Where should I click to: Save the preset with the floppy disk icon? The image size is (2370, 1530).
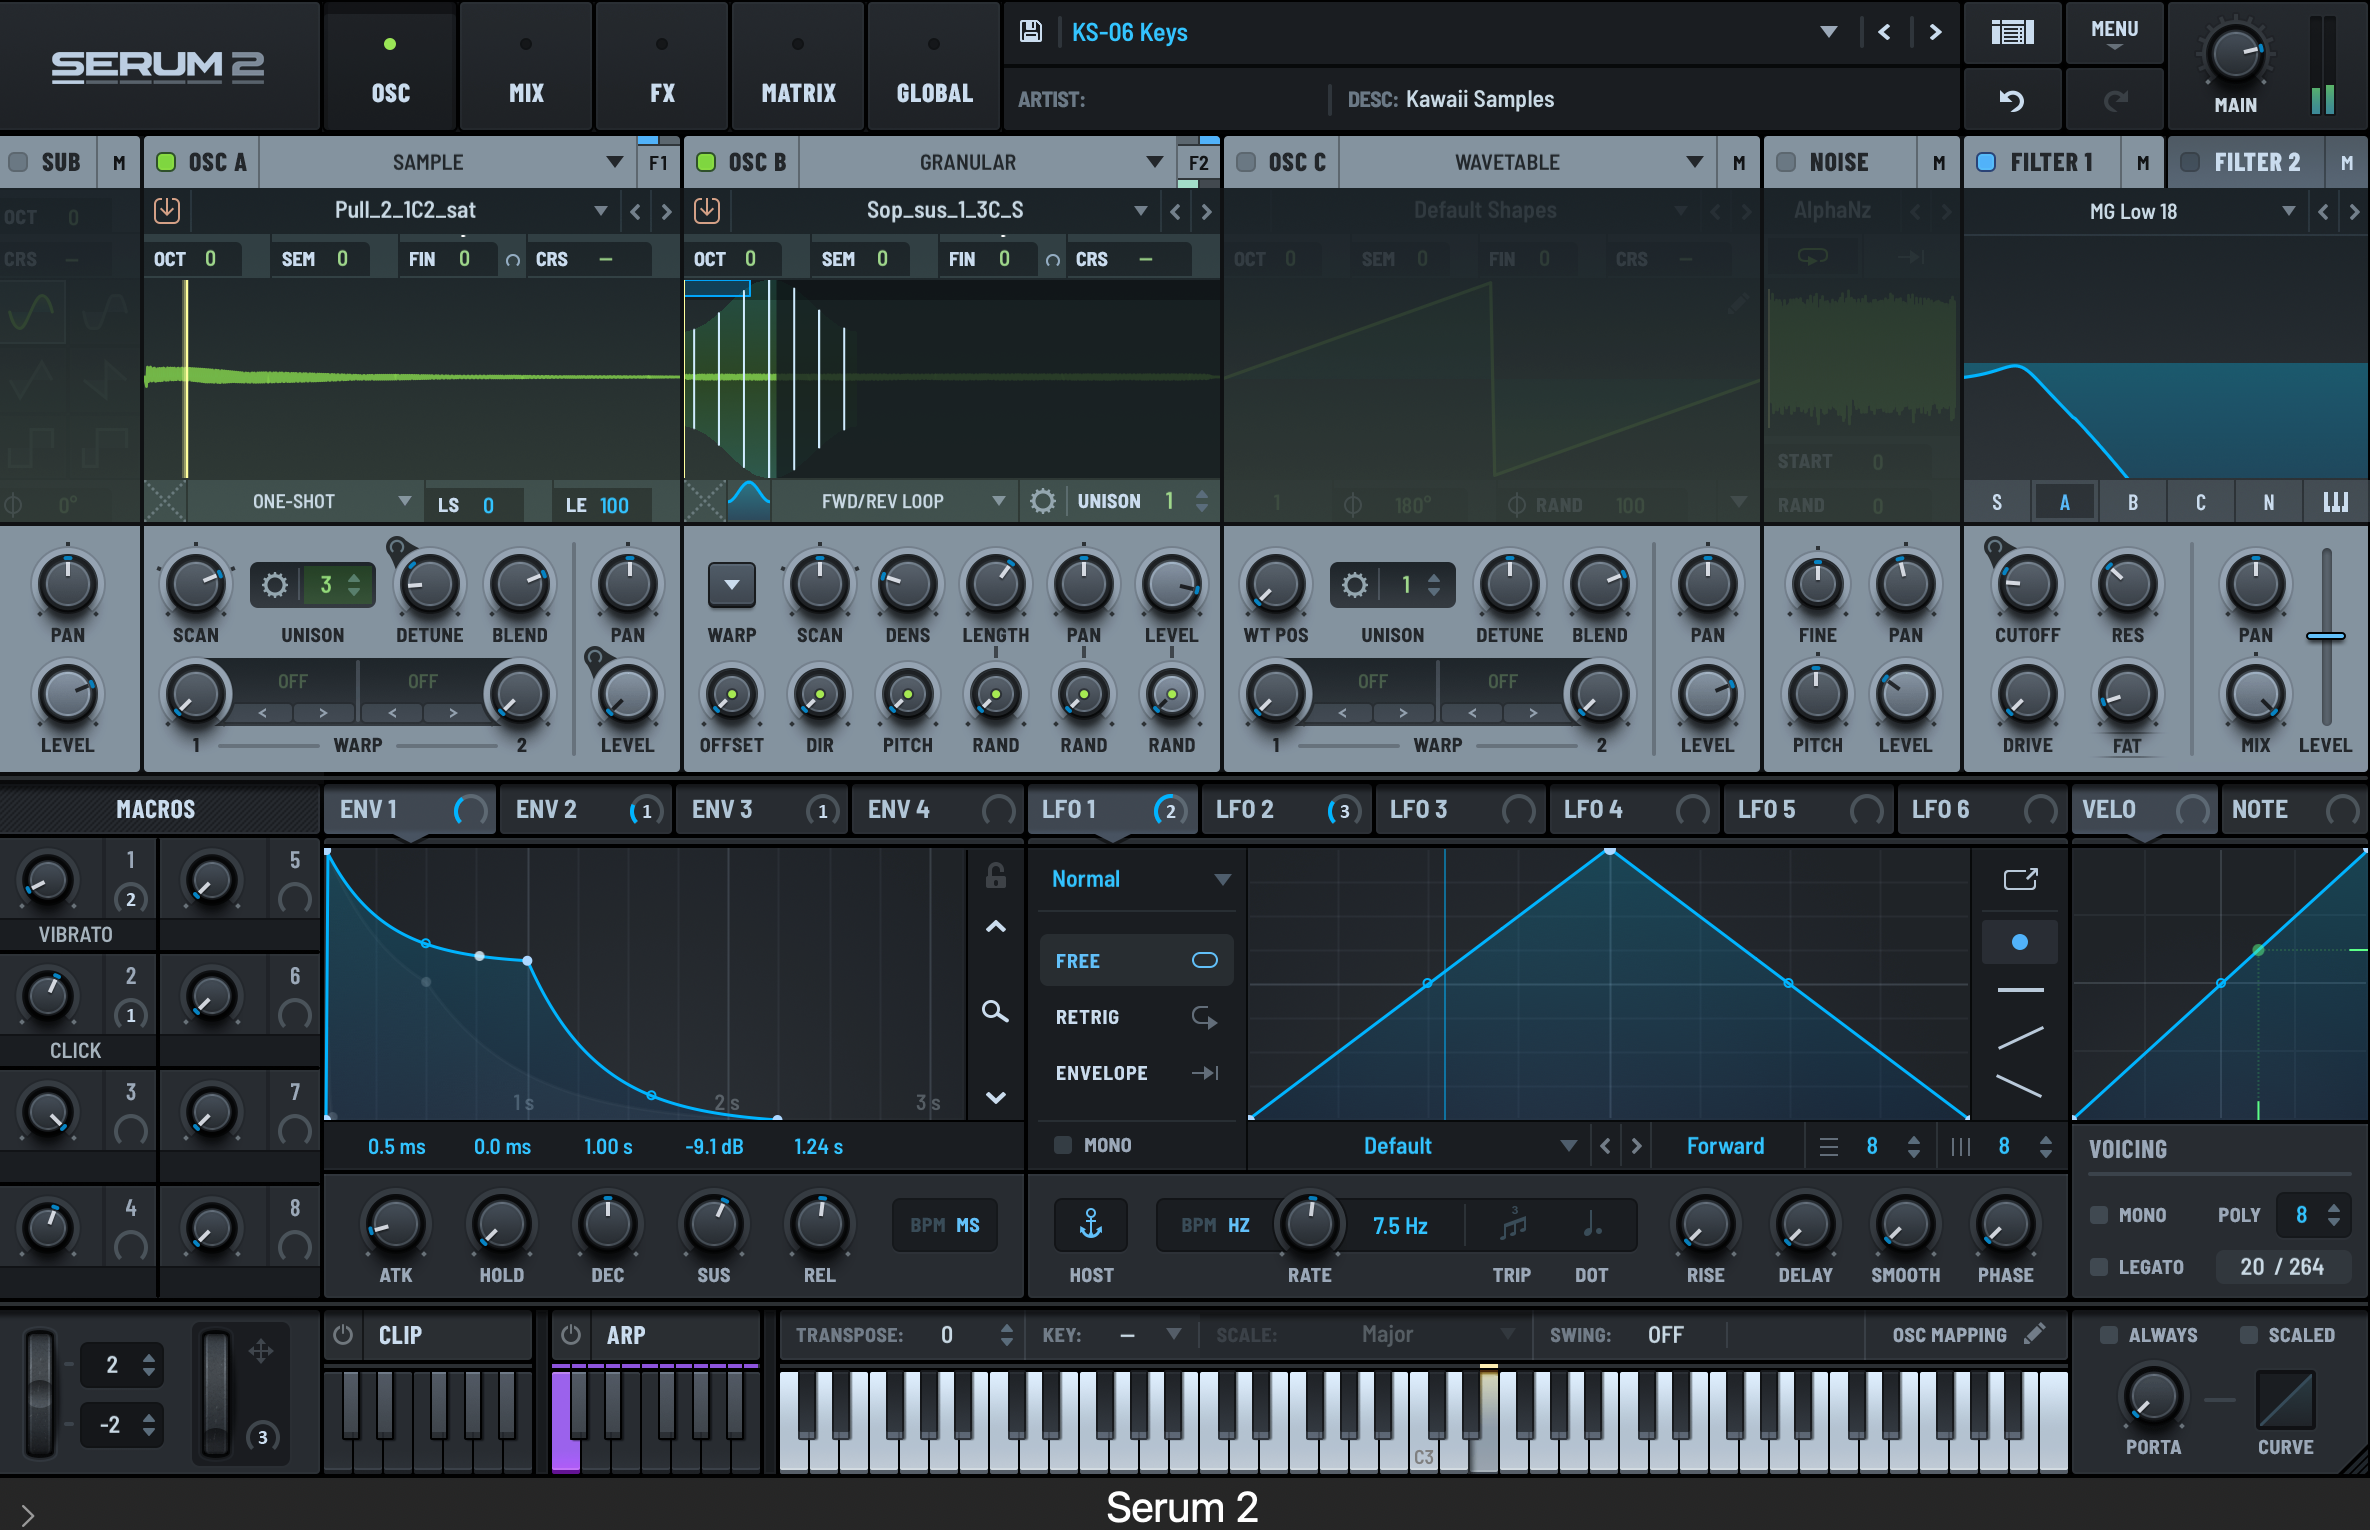(1030, 32)
